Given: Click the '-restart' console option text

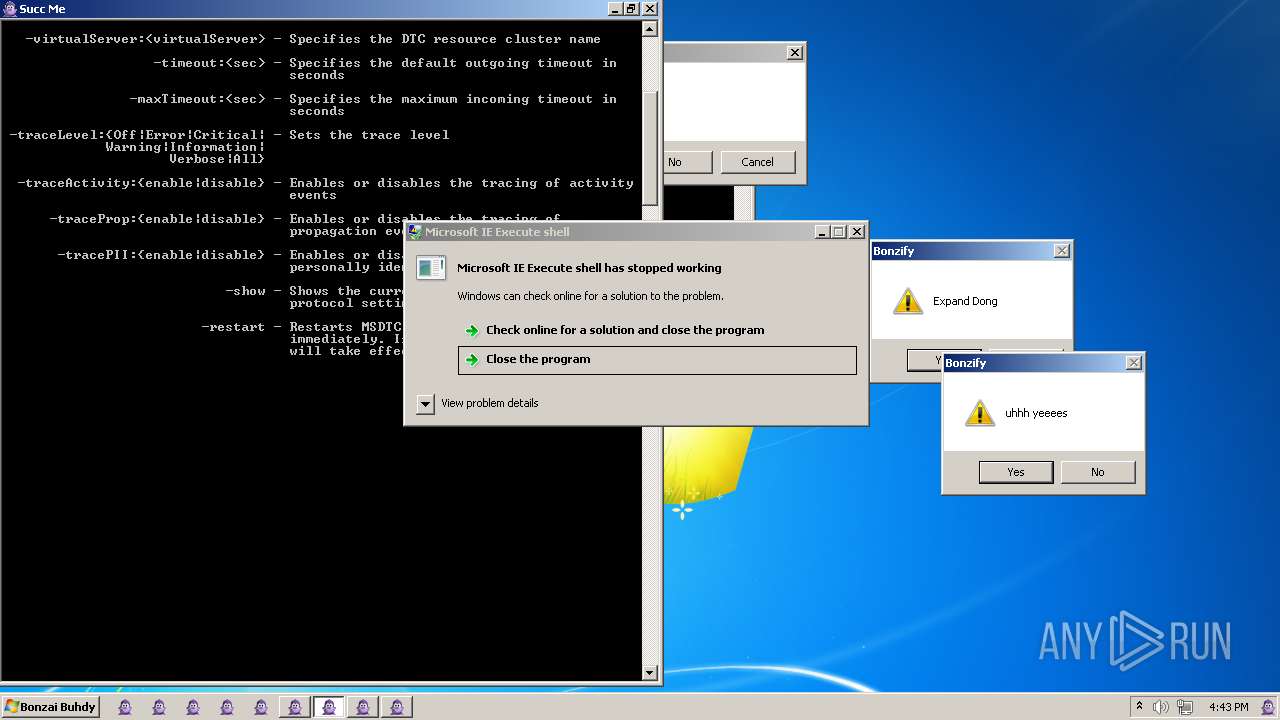Looking at the screenshot, I should (x=233, y=327).
